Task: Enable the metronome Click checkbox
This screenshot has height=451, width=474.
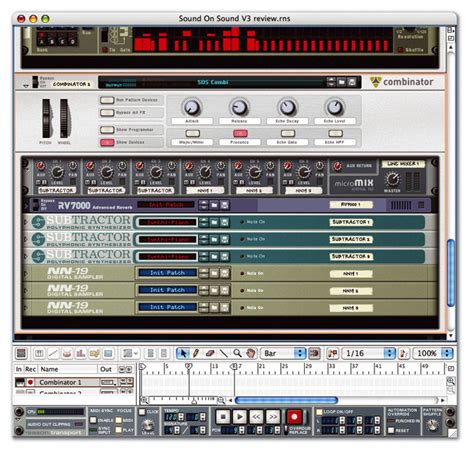Action: click(142, 412)
